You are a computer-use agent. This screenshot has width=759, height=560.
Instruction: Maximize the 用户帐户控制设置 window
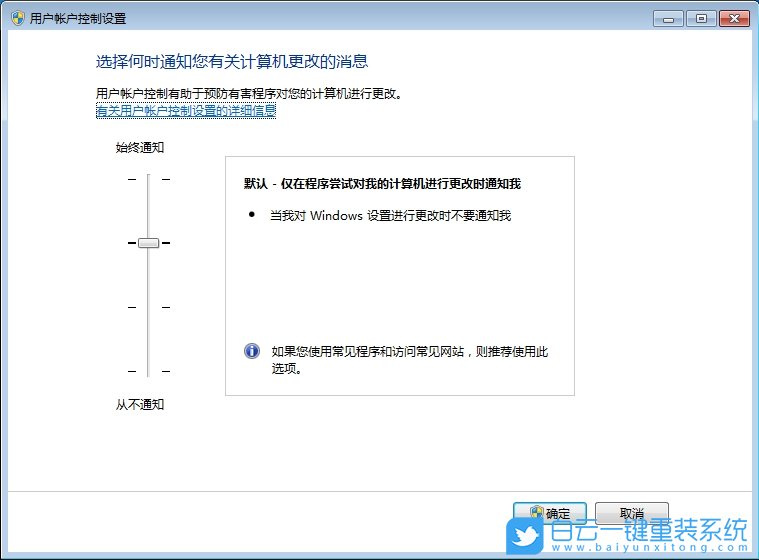coord(701,19)
